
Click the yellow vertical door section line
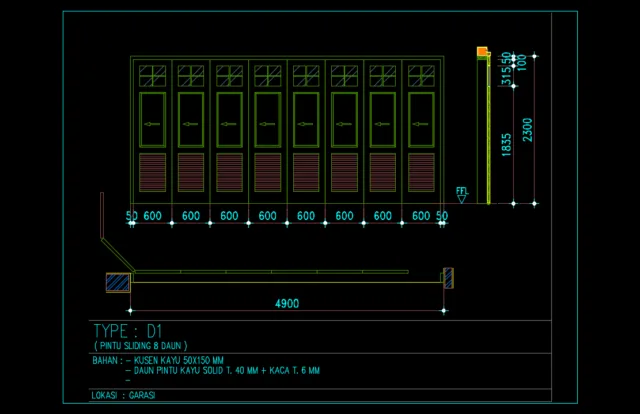pos(489,131)
